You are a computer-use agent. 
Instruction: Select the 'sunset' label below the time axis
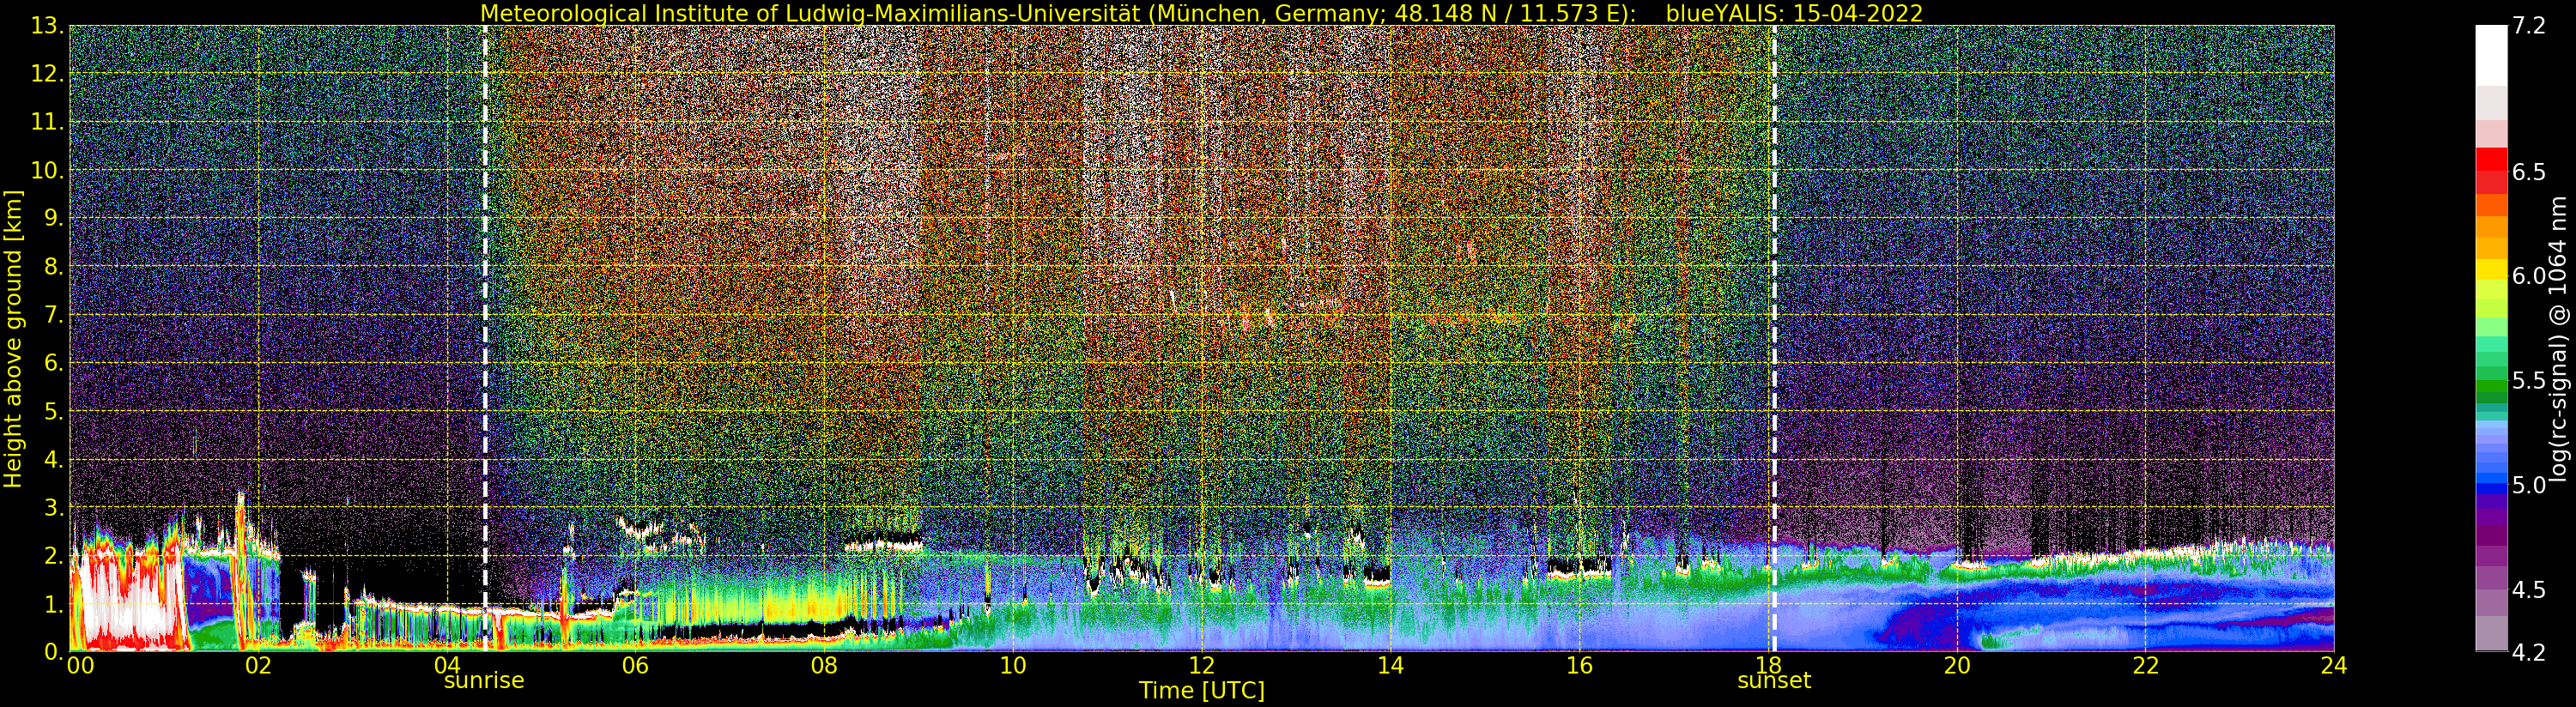click(x=1774, y=681)
